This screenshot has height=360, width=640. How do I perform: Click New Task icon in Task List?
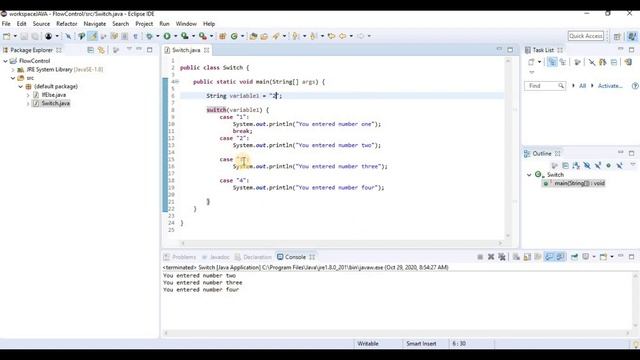coord(531,62)
